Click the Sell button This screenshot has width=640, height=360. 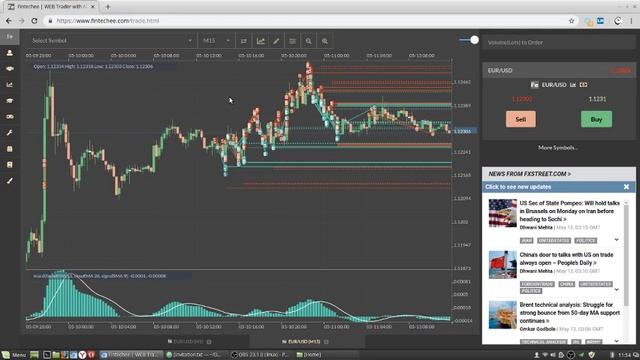pyautogui.click(x=521, y=119)
